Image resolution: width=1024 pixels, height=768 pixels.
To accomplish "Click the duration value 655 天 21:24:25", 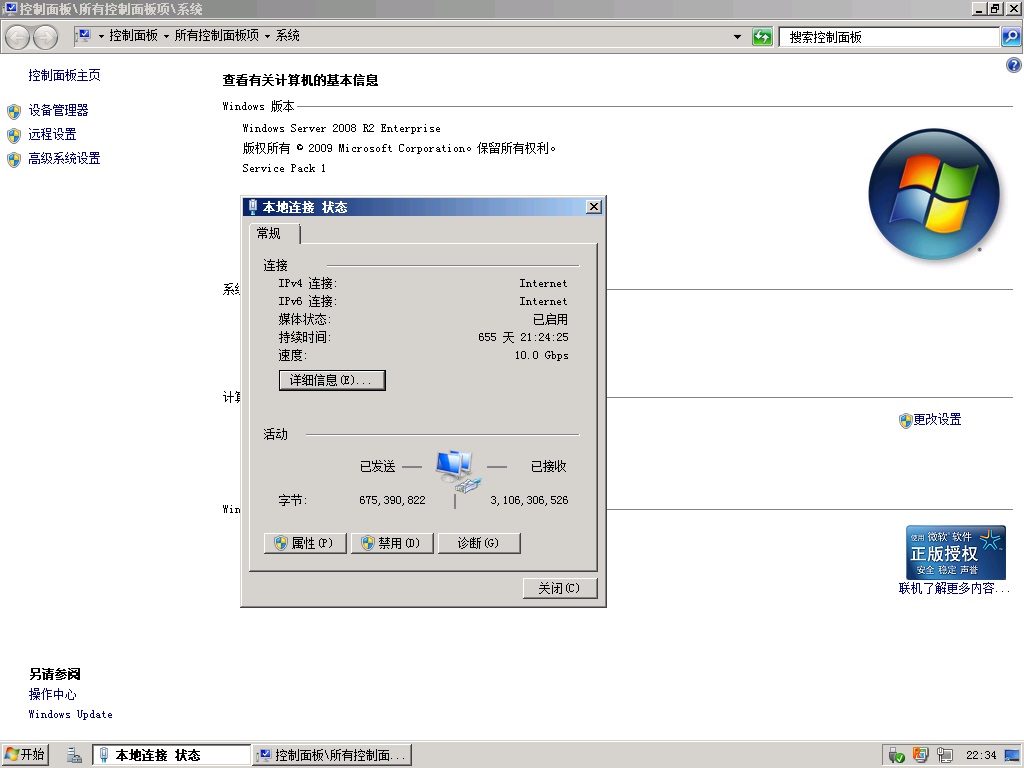I will [523, 337].
